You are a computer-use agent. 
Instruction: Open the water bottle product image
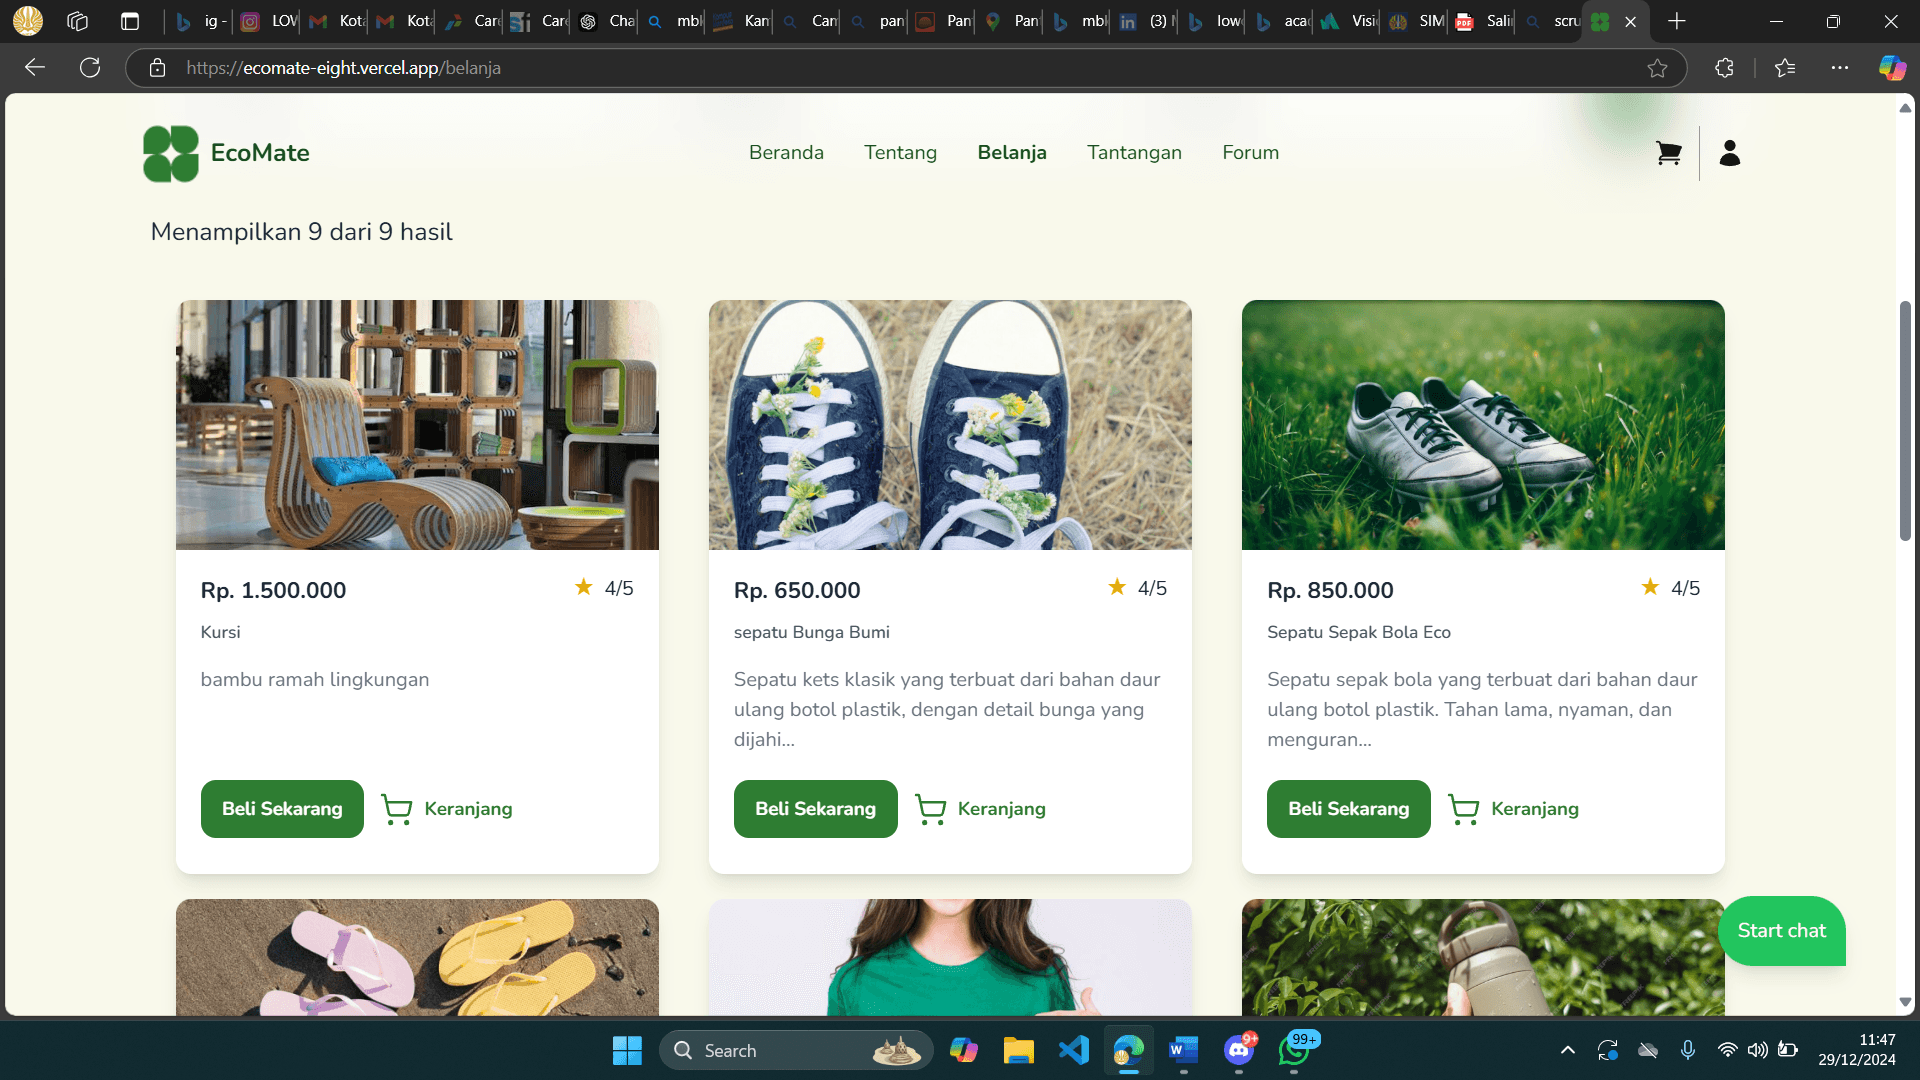[1483, 957]
